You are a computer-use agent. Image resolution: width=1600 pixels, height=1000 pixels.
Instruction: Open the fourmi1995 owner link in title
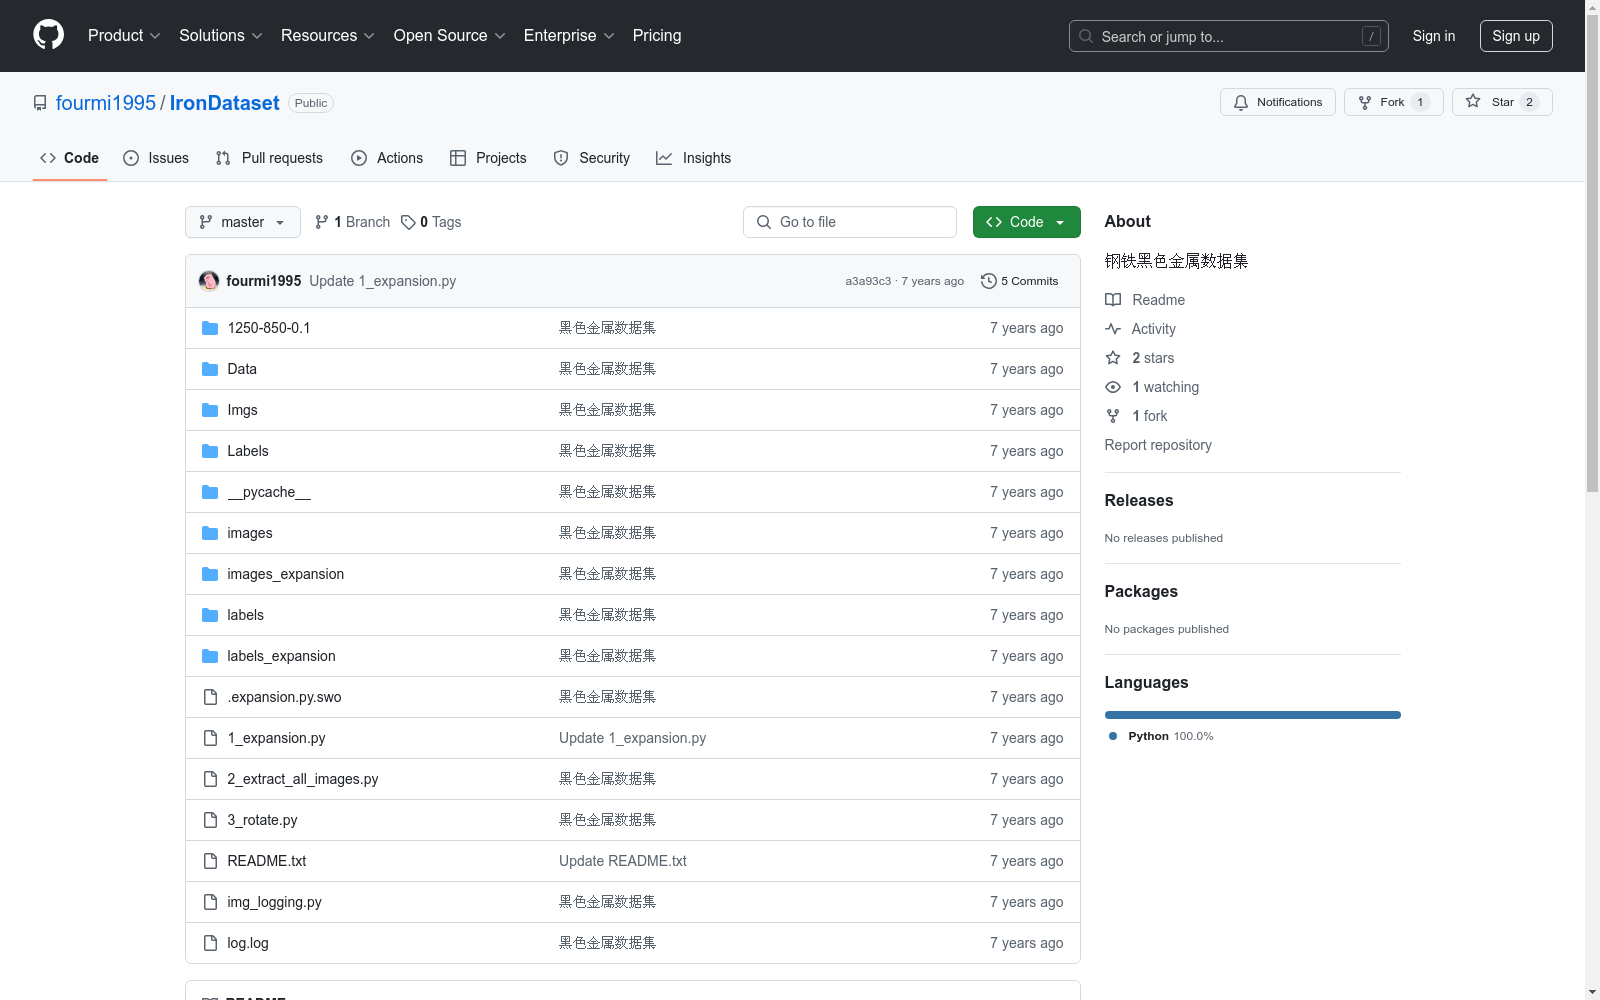106,103
